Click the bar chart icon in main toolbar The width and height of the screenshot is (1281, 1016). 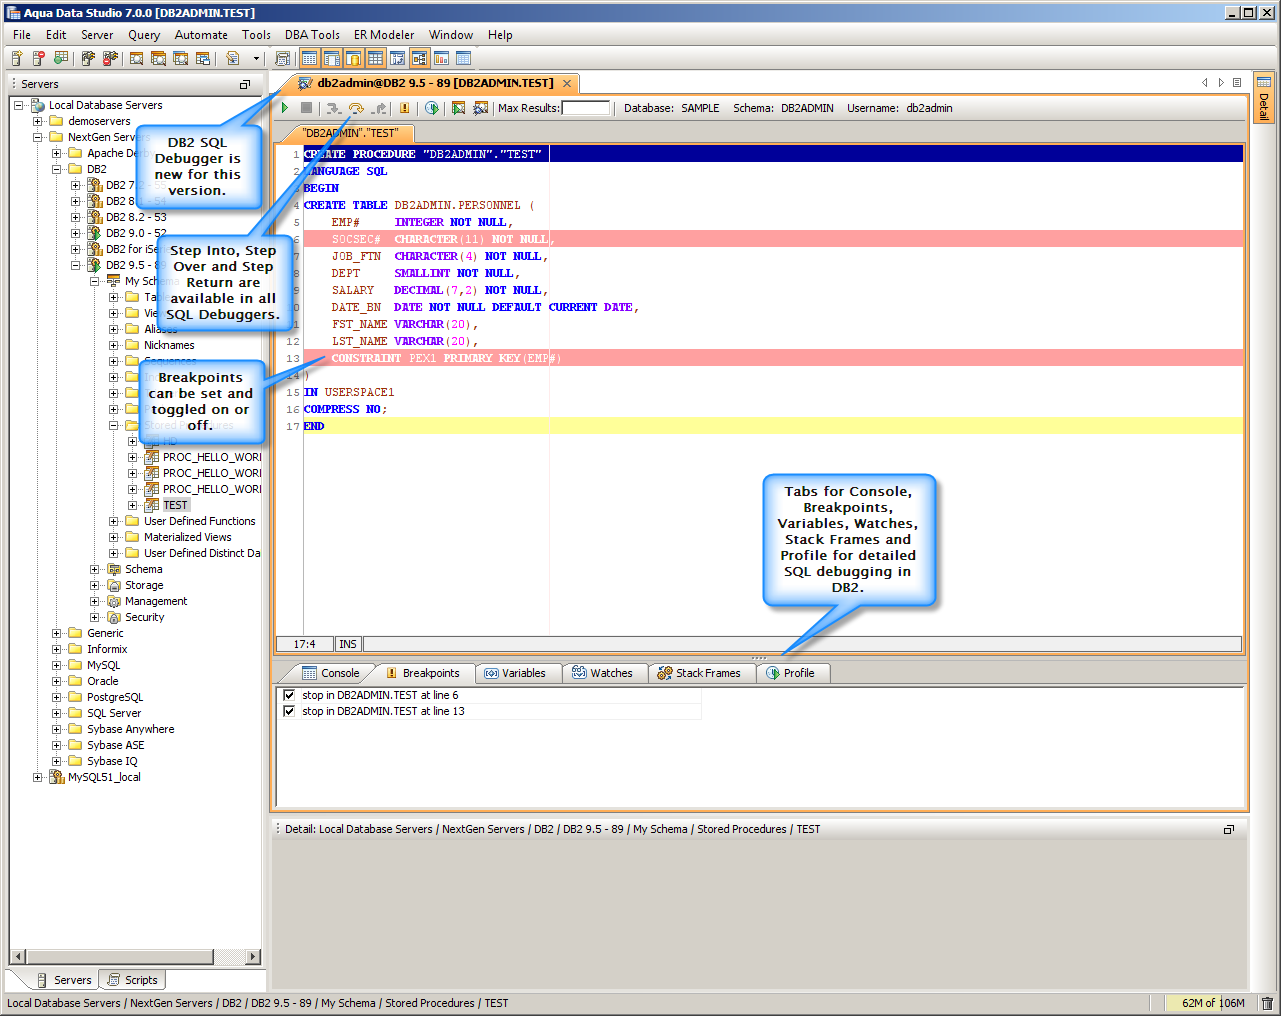pos(441,59)
